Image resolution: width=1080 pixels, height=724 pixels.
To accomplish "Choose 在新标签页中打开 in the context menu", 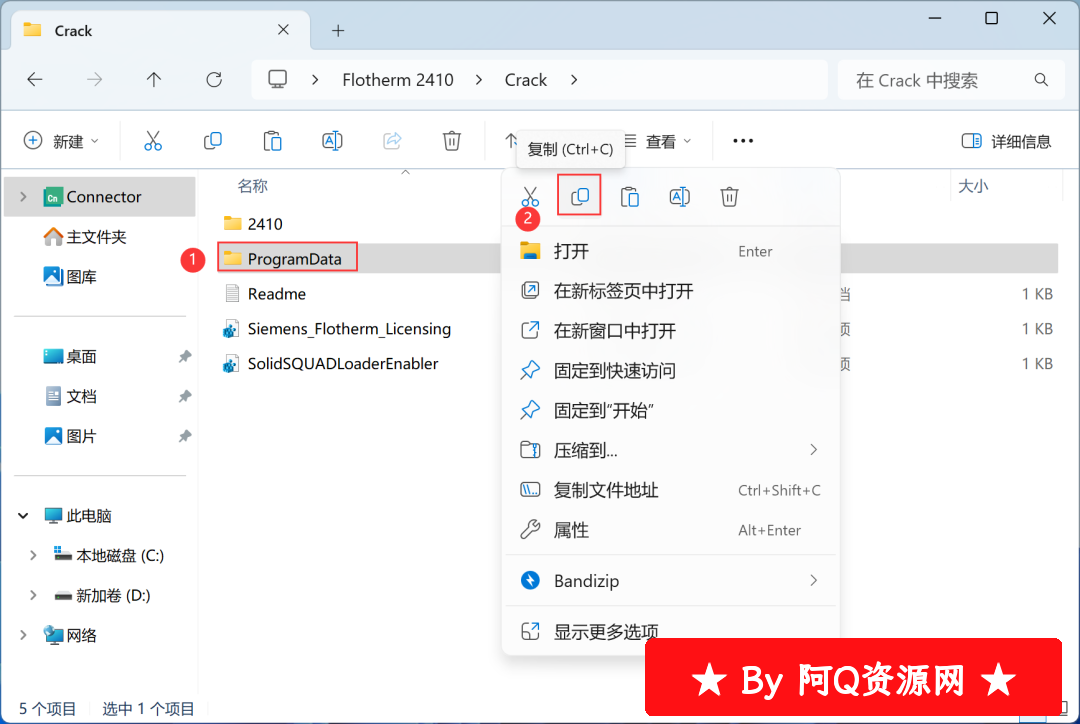I will coord(671,291).
